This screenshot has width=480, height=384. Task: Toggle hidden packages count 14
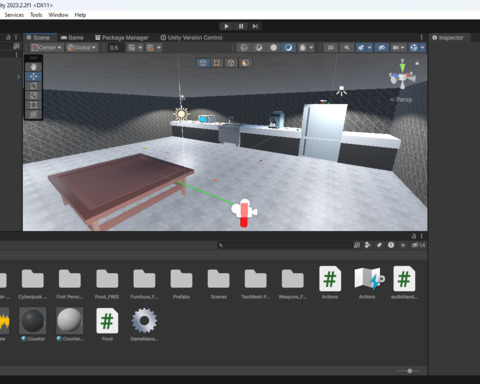(418, 245)
